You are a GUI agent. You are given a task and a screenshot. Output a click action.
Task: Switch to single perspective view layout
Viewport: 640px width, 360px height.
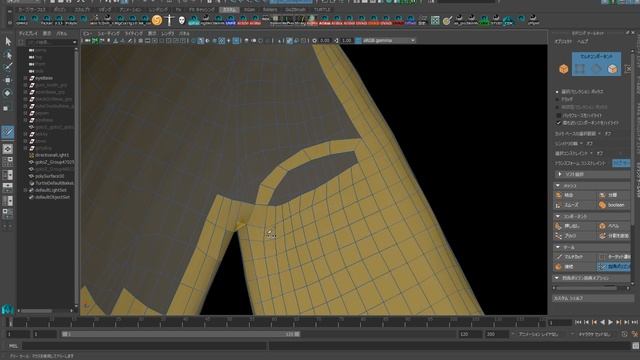[7, 149]
